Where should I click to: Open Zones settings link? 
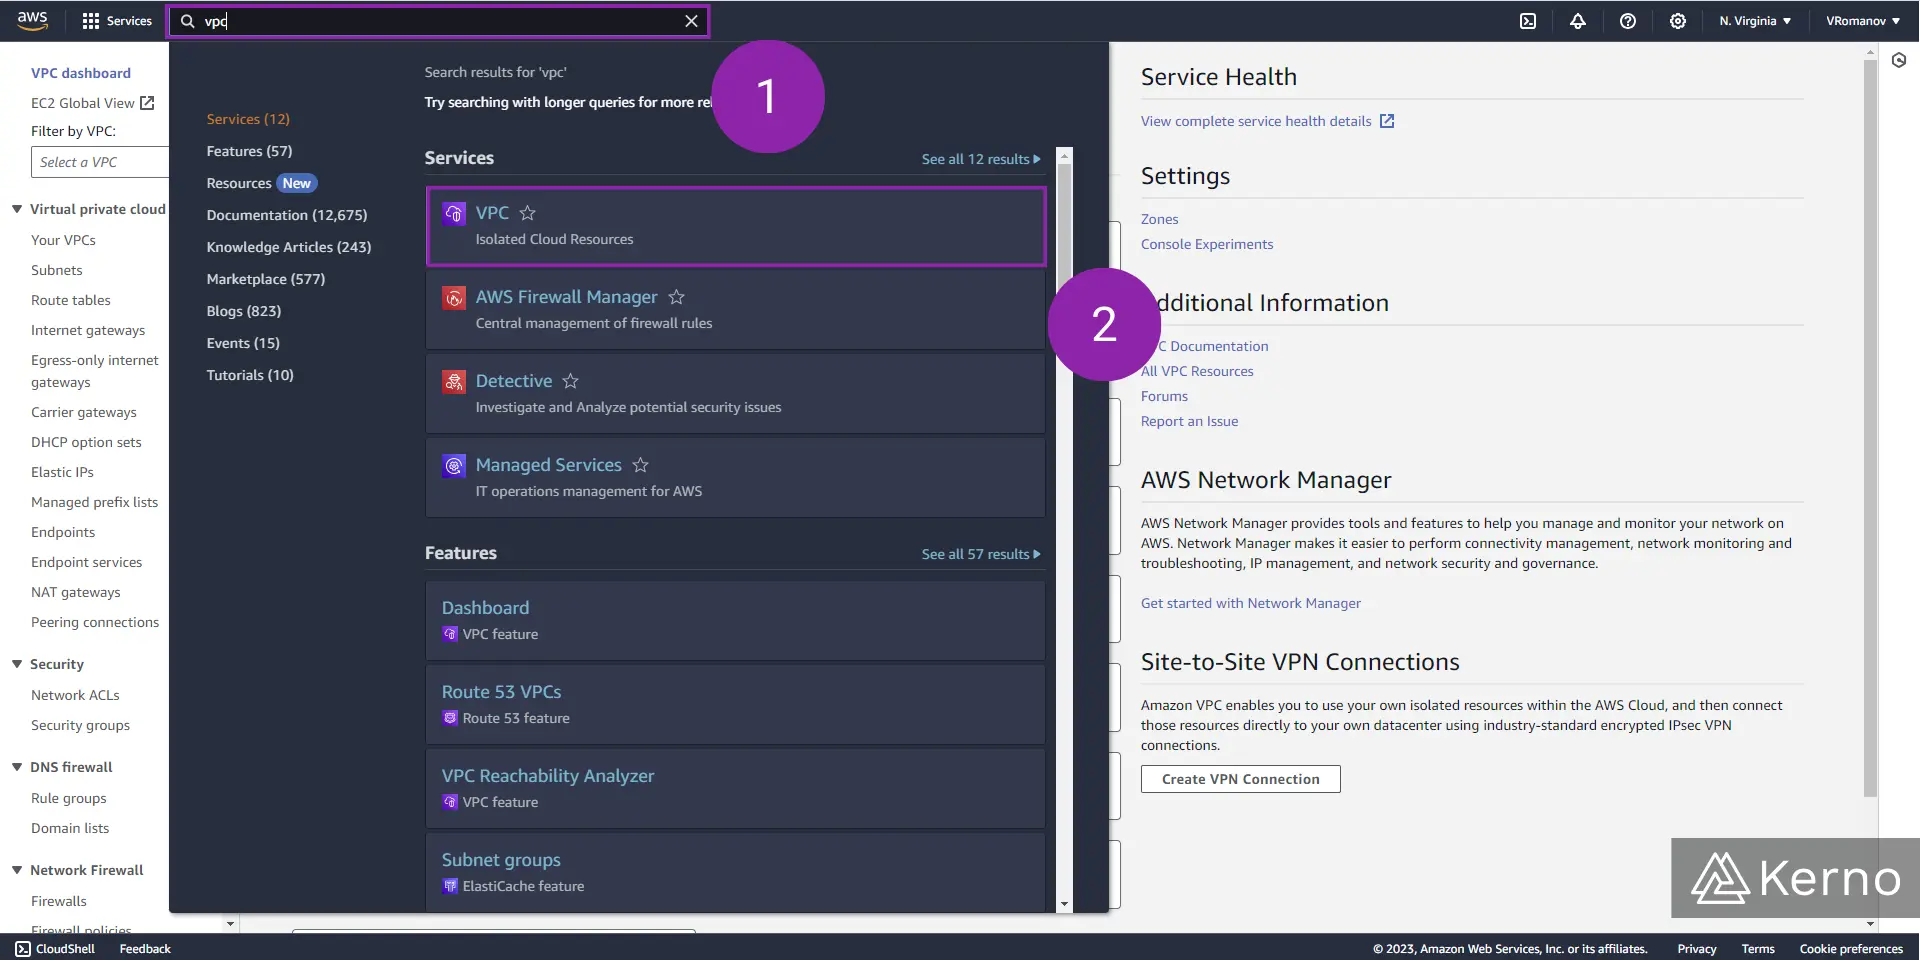1160,219
